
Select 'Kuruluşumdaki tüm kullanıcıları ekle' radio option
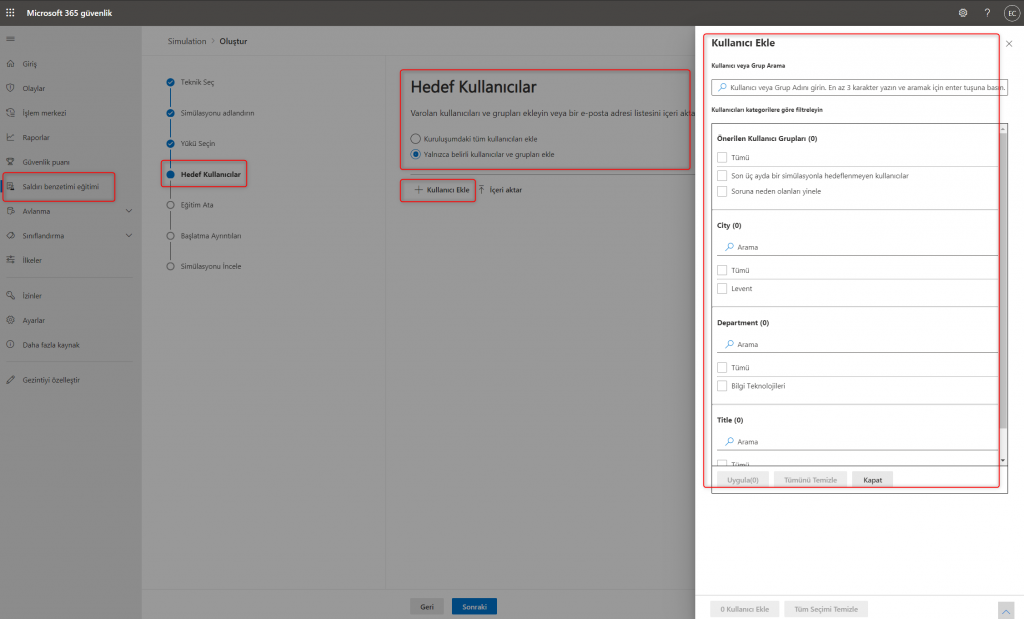coord(416,138)
